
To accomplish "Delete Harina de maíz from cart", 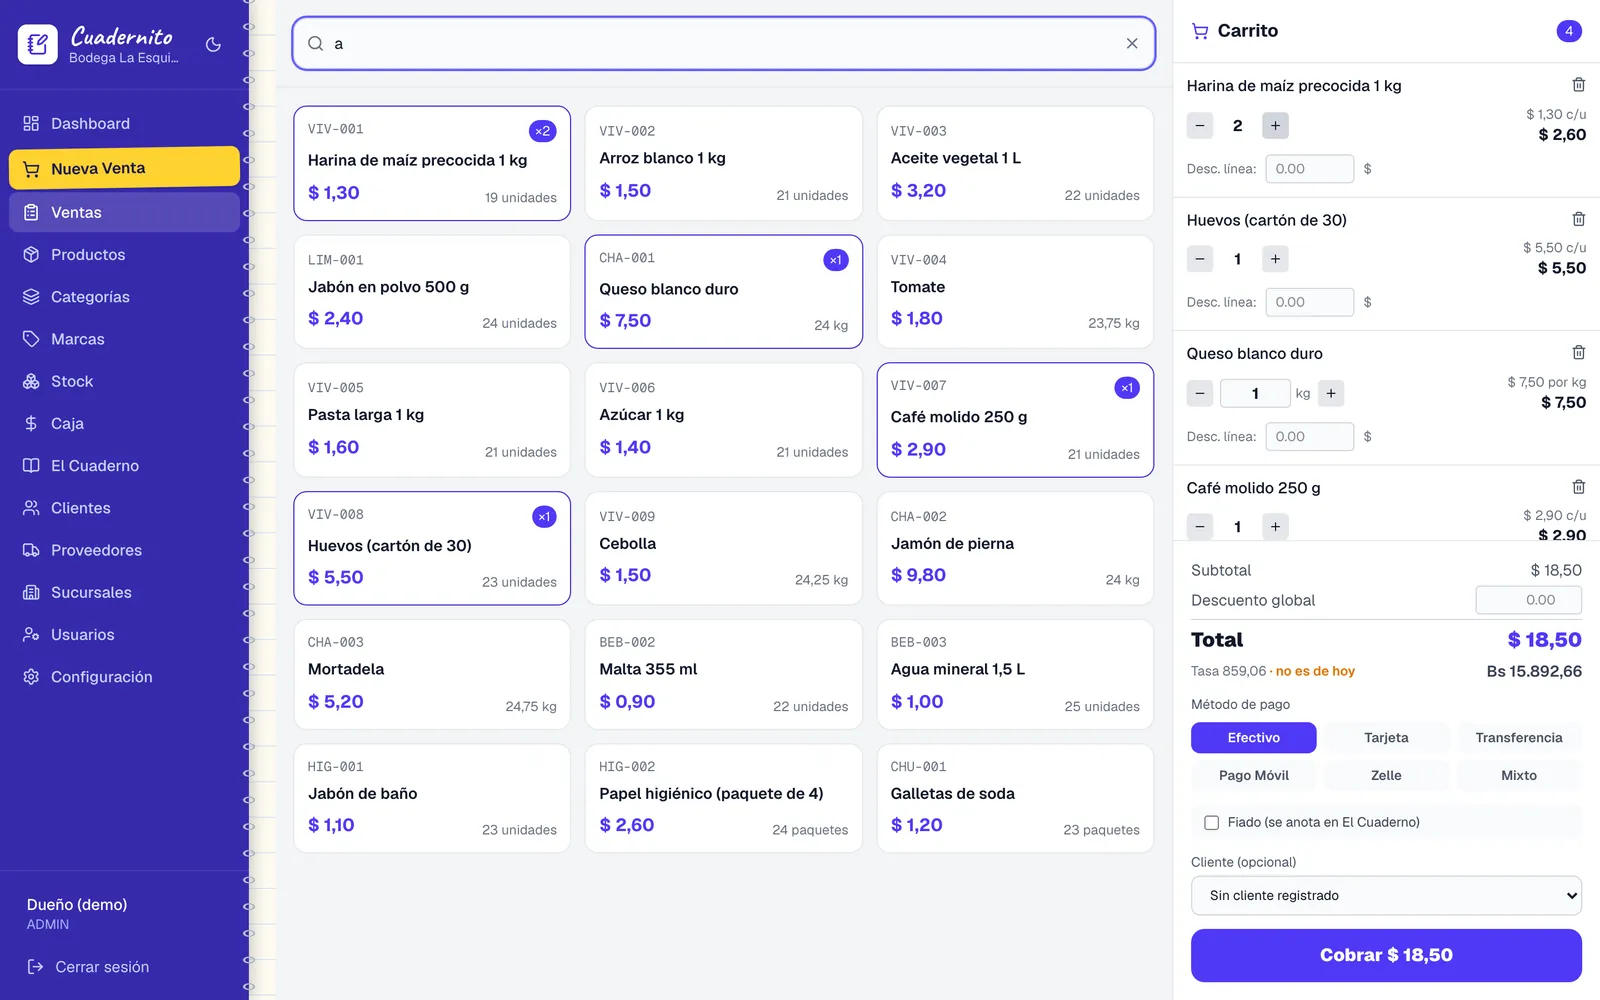I will click(x=1578, y=85).
